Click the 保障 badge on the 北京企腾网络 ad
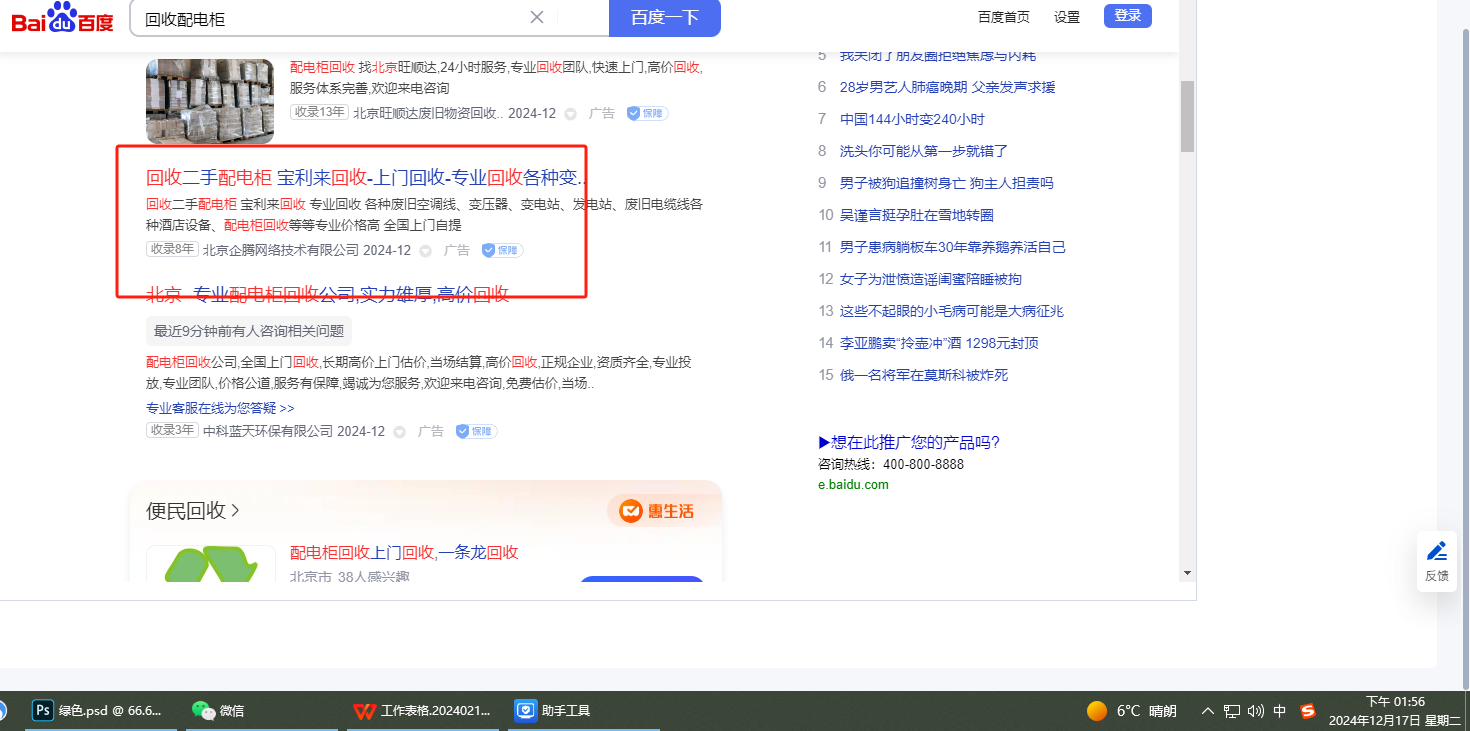 coord(502,250)
